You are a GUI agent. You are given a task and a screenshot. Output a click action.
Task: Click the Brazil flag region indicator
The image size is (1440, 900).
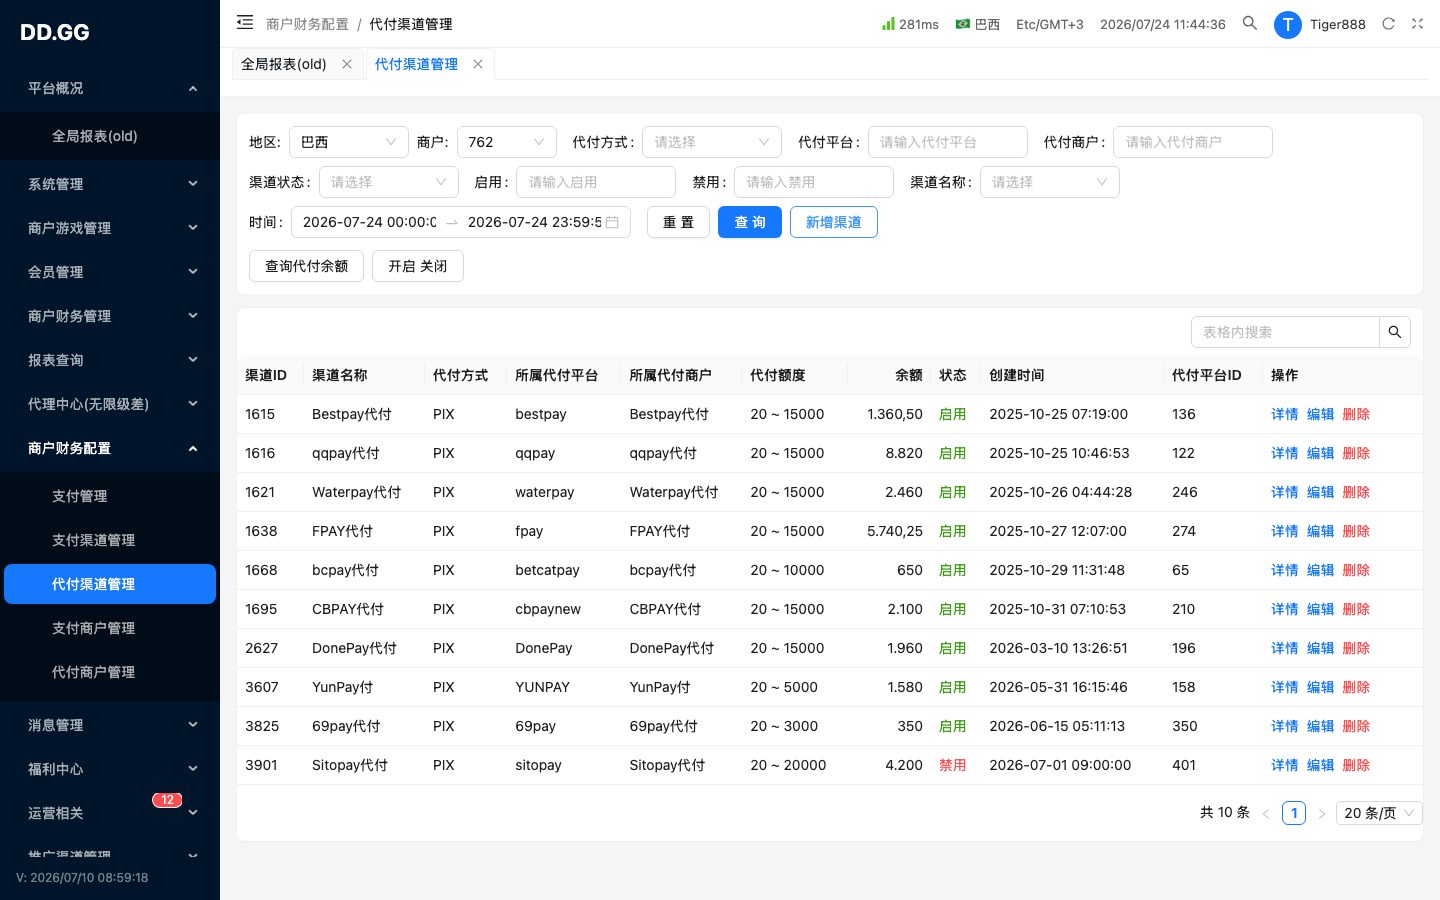coord(977,24)
